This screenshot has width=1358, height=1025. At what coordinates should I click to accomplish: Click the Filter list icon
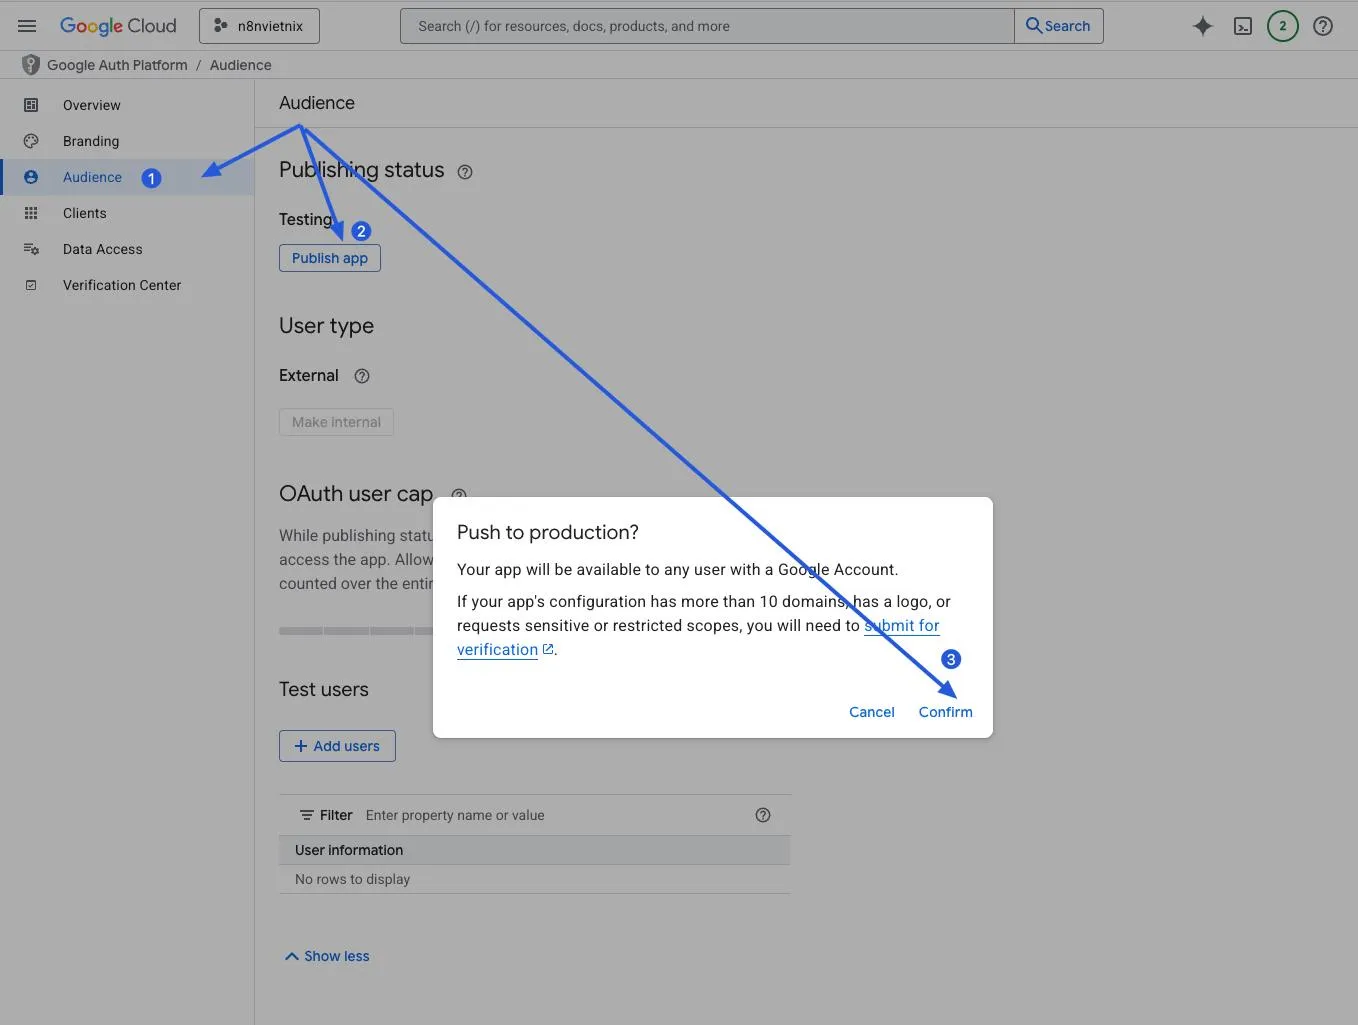point(307,815)
